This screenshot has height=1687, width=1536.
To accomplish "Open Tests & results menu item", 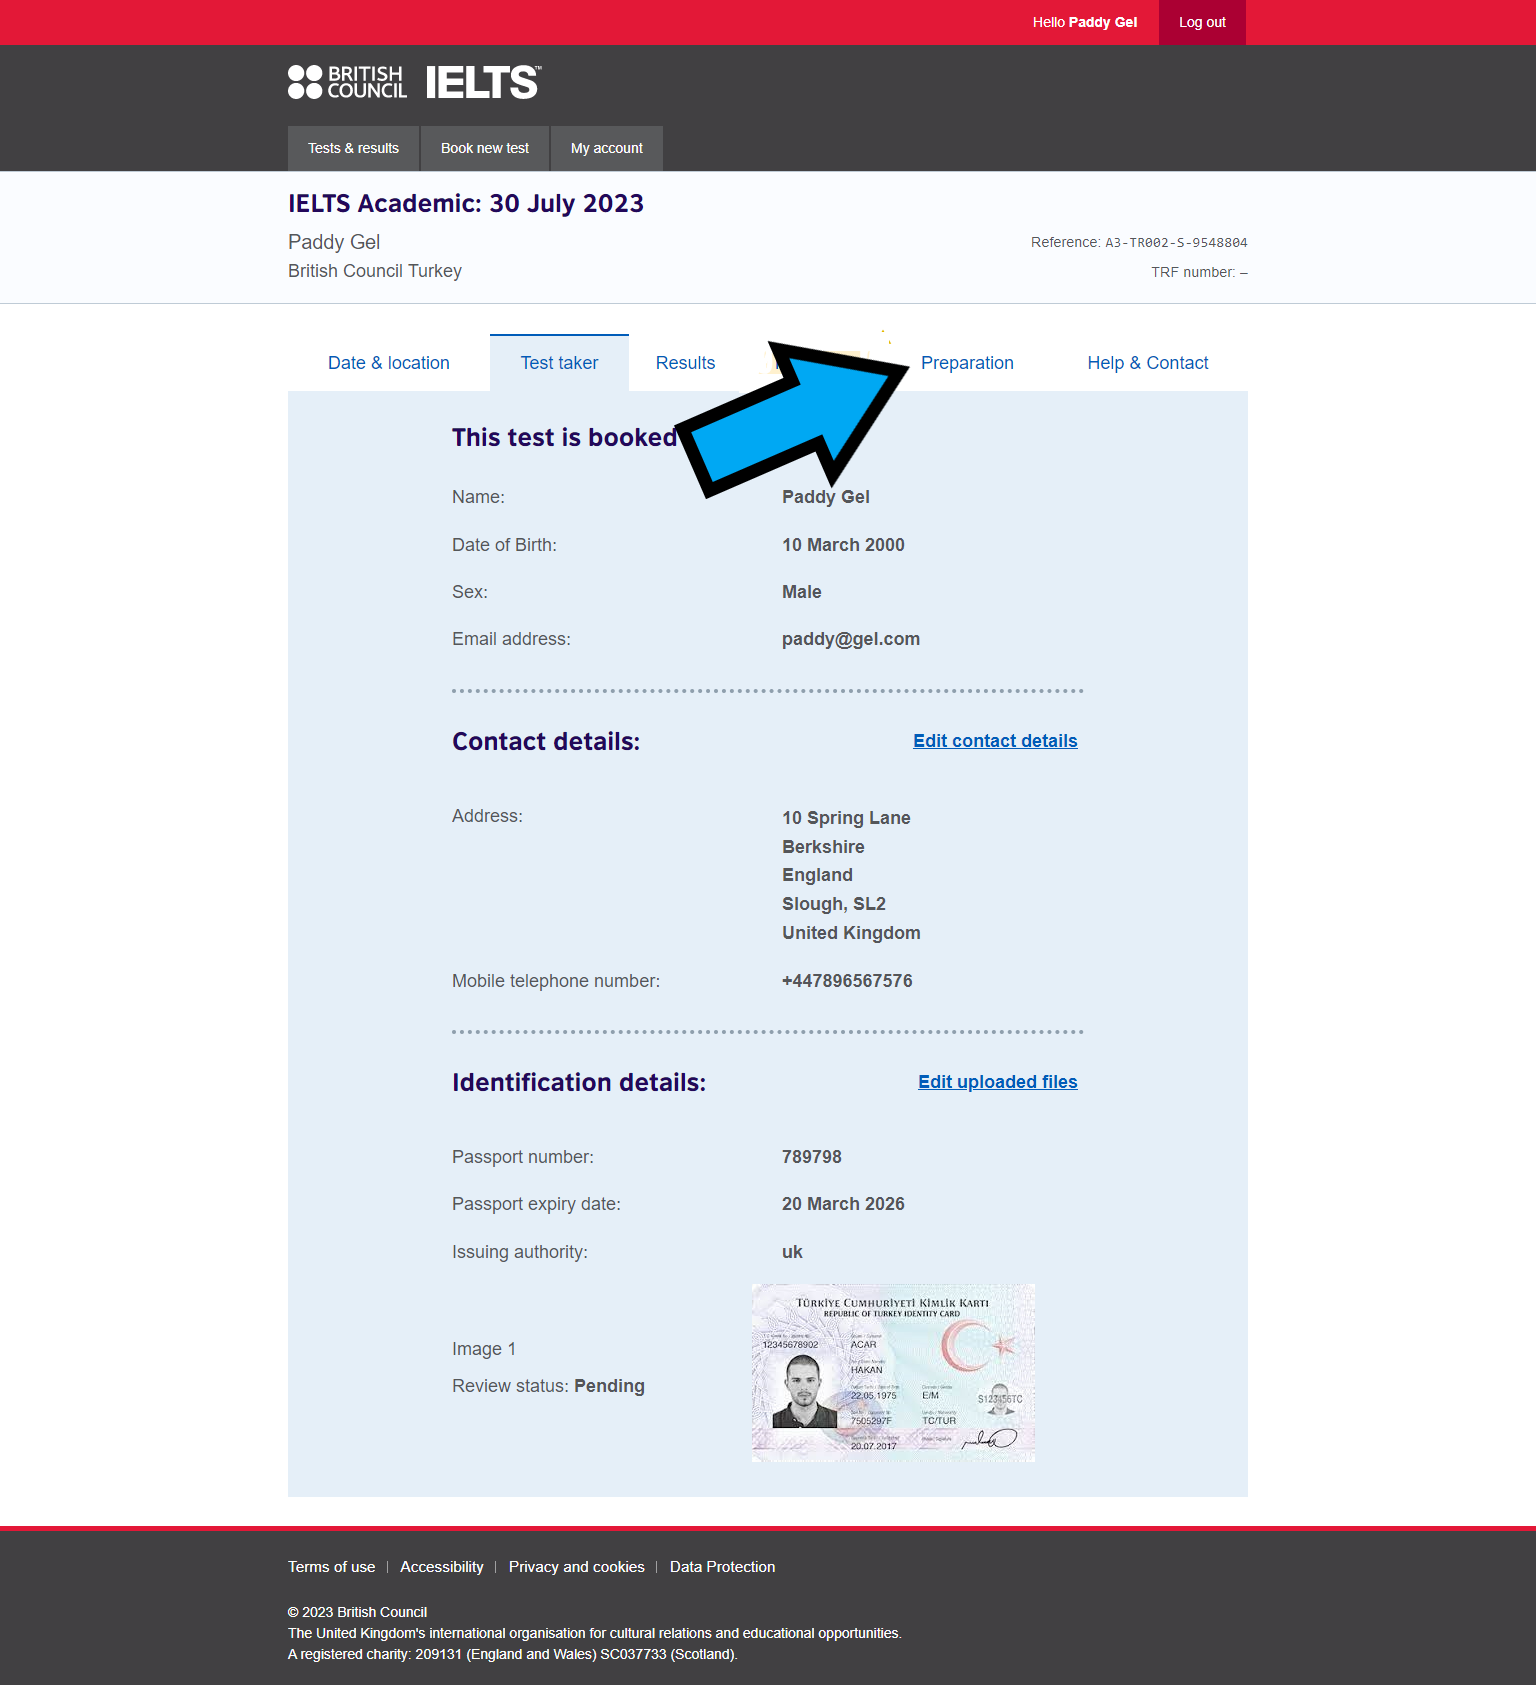I will (x=353, y=148).
